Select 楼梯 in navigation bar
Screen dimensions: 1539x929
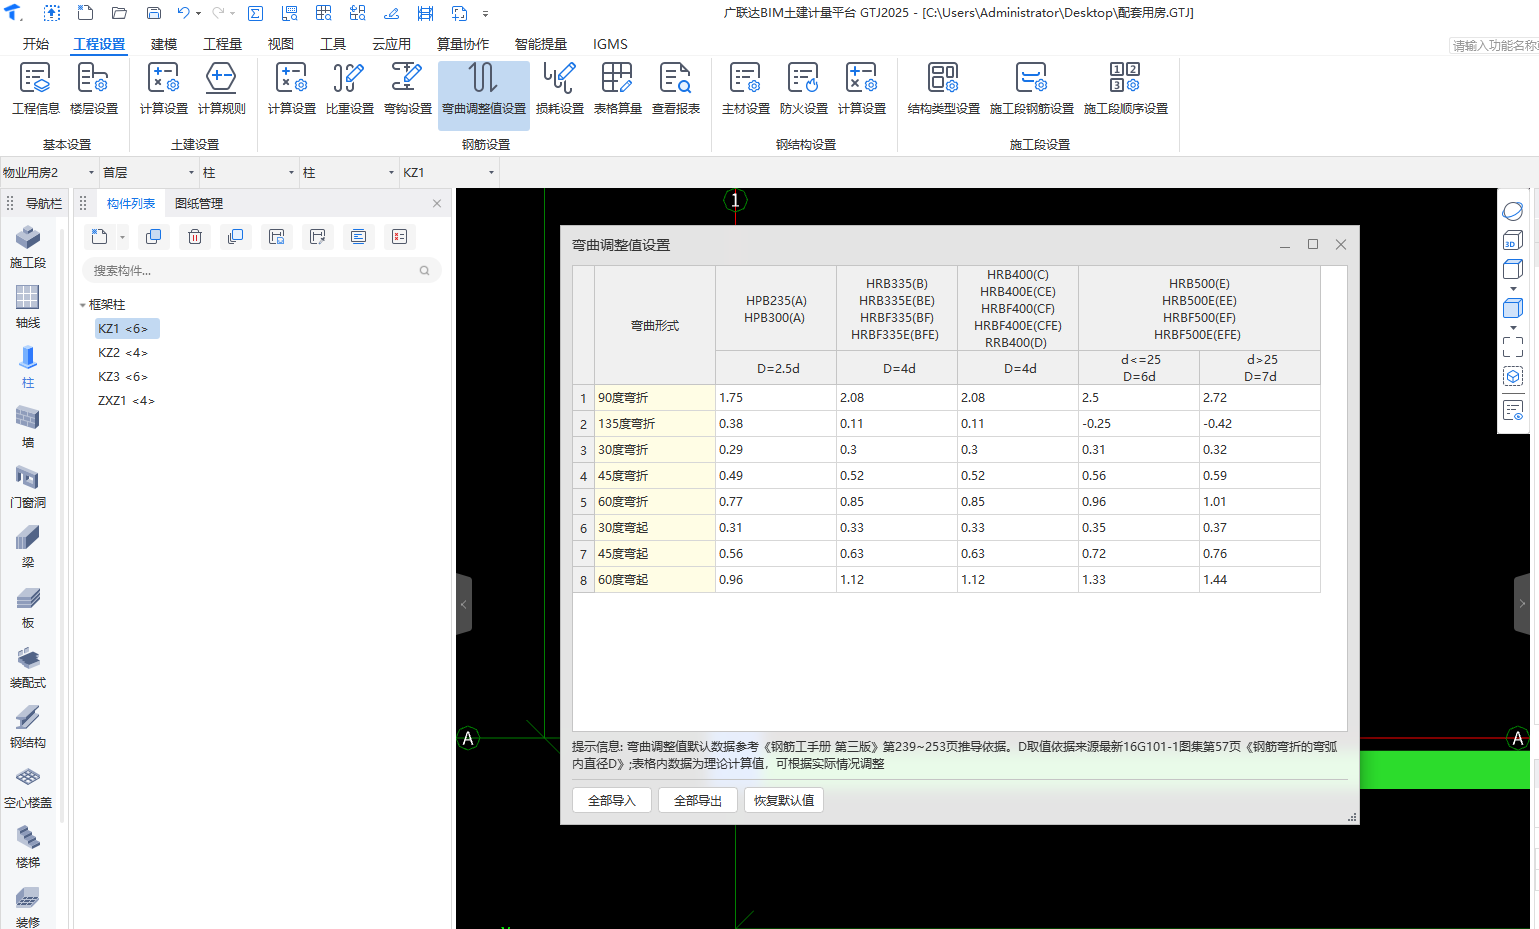[x=28, y=847]
